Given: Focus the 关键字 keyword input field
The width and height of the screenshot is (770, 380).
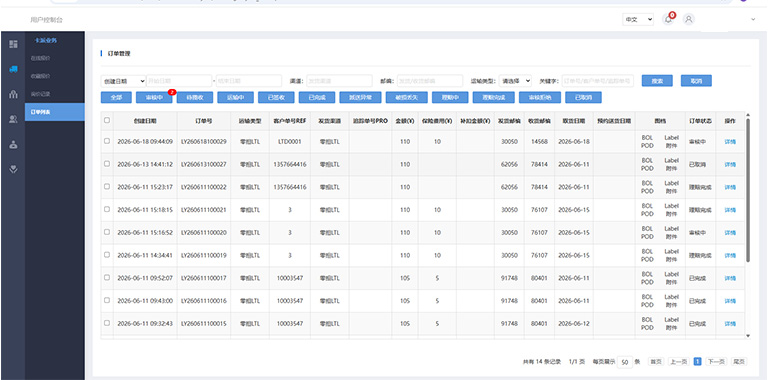Looking at the screenshot, I should pos(598,81).
